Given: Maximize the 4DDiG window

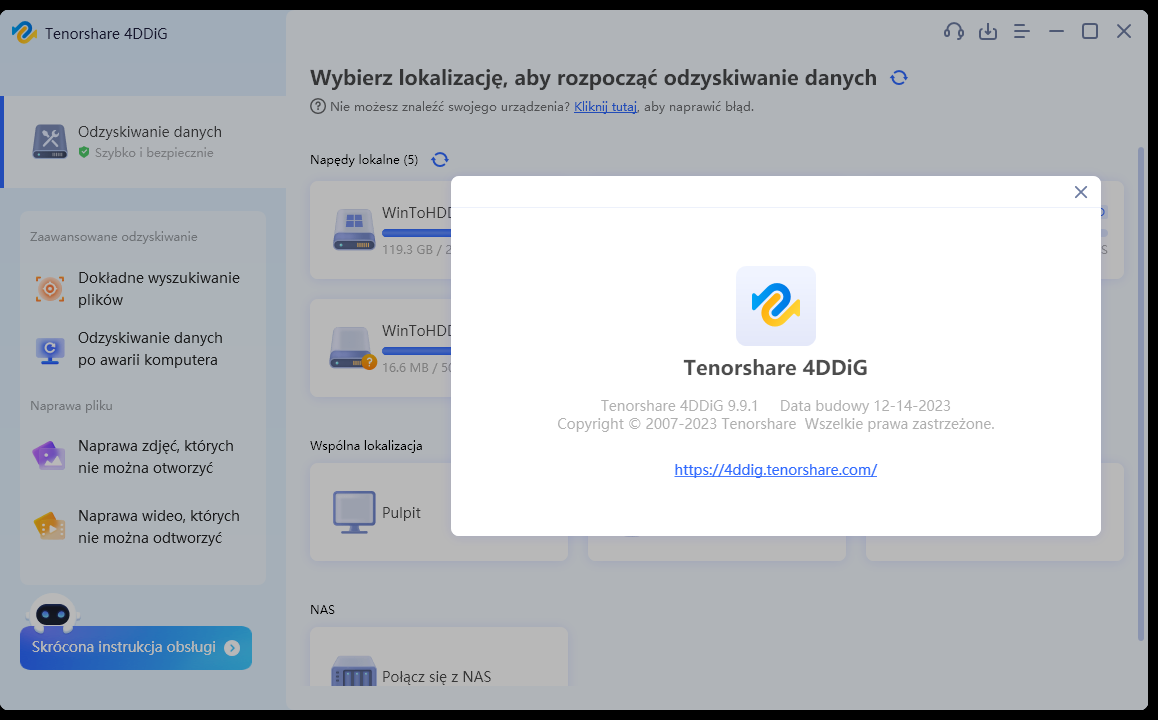Looking at the screenshot, I should coord(1089,31).
